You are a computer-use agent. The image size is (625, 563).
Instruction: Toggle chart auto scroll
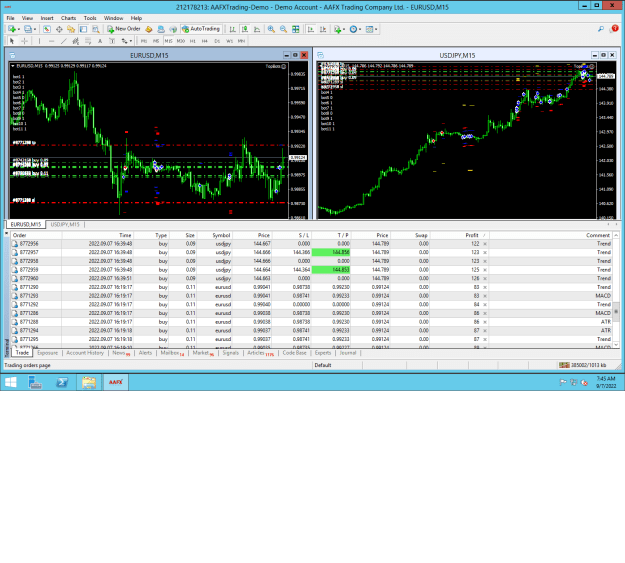(311, 29)
